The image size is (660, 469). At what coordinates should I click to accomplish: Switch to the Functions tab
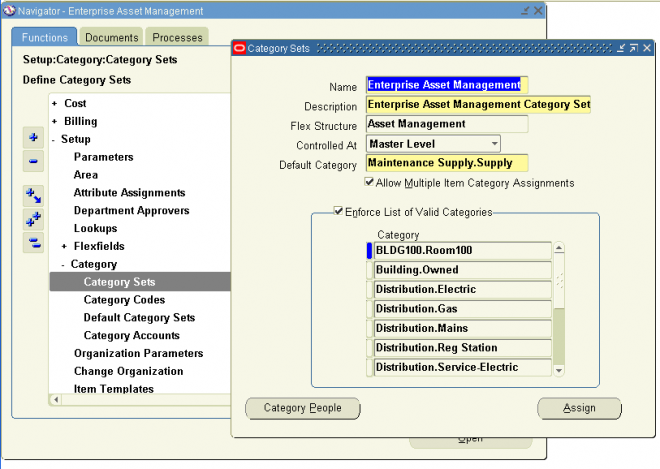[44, 37]
